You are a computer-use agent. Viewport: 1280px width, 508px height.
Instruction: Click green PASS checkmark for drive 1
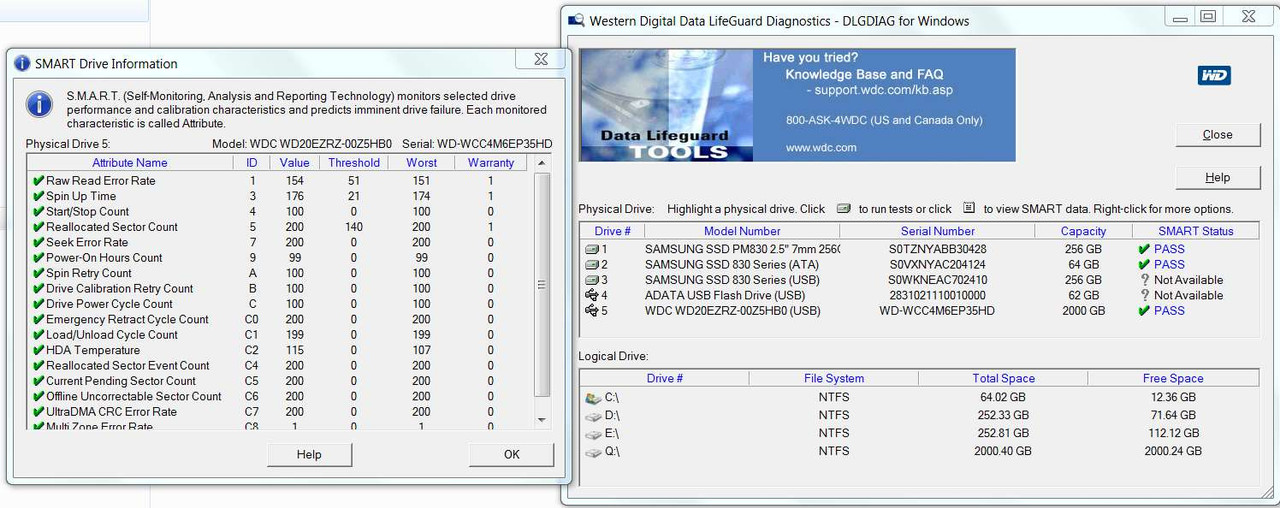pyautogui.click(x=1144, y=249)
